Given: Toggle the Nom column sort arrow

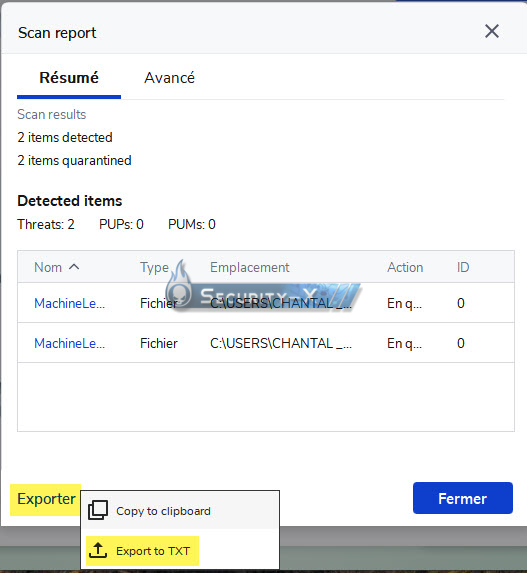Looking at the screenshot, I should tap(74, 267).
